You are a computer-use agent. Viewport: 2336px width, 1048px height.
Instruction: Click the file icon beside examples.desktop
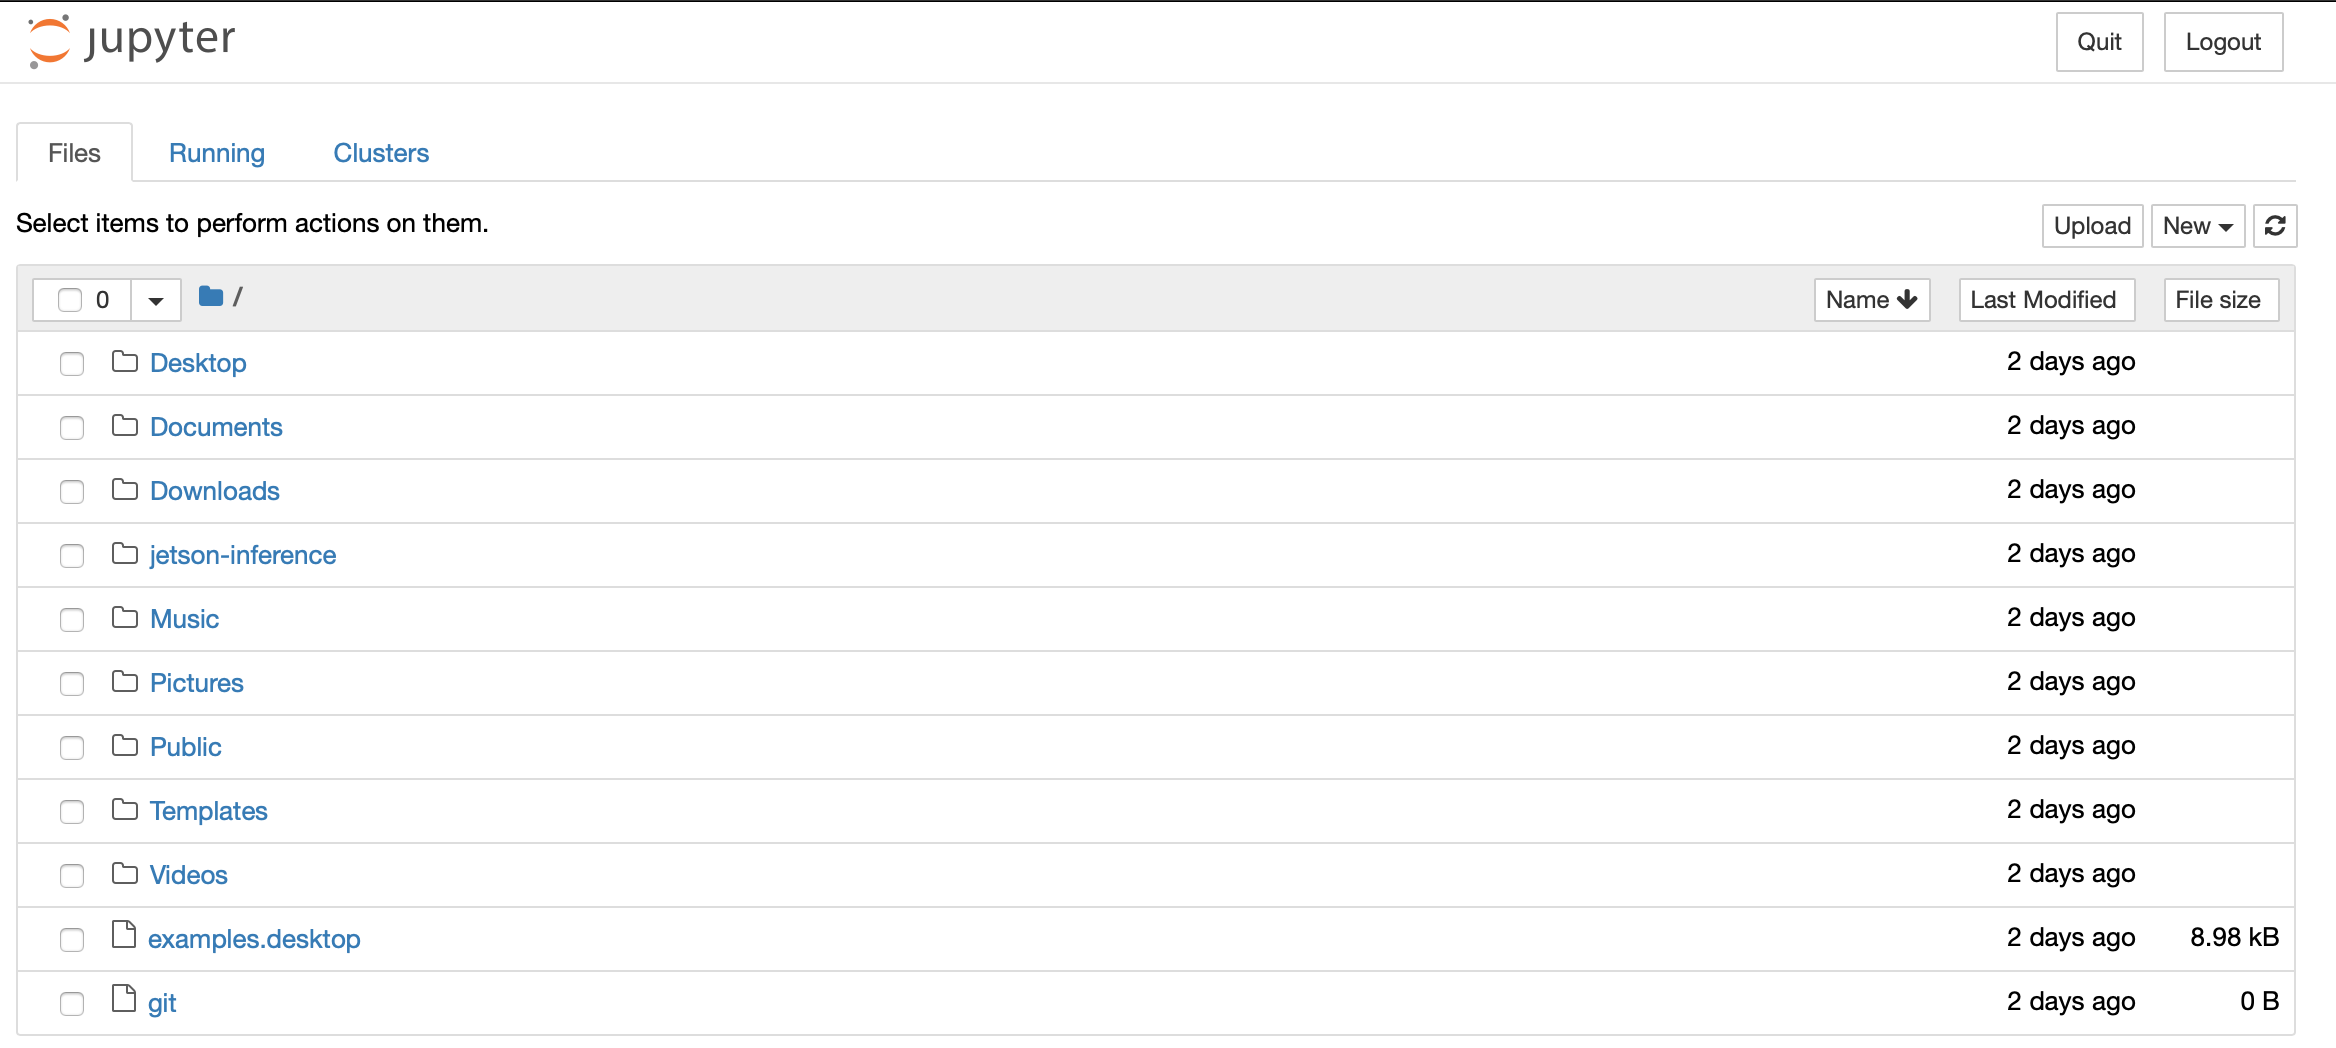(124, 936)
